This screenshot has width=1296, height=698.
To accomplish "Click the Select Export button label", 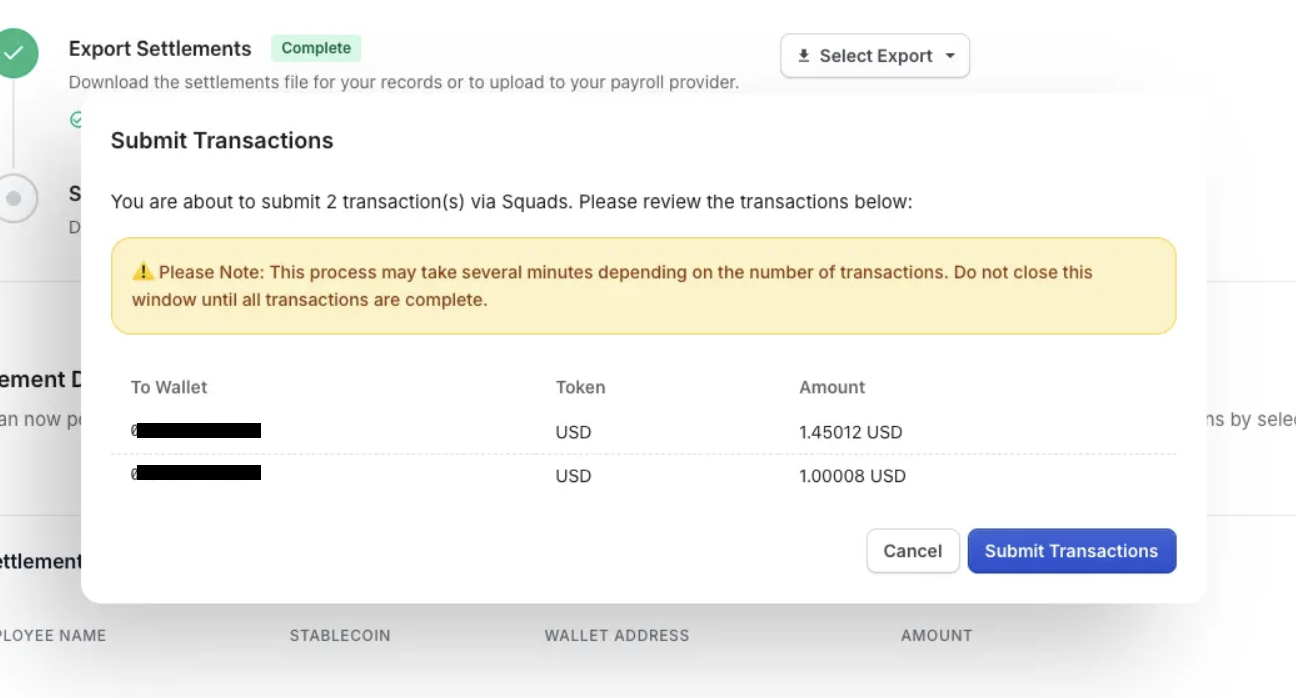I will pos(876,56).
